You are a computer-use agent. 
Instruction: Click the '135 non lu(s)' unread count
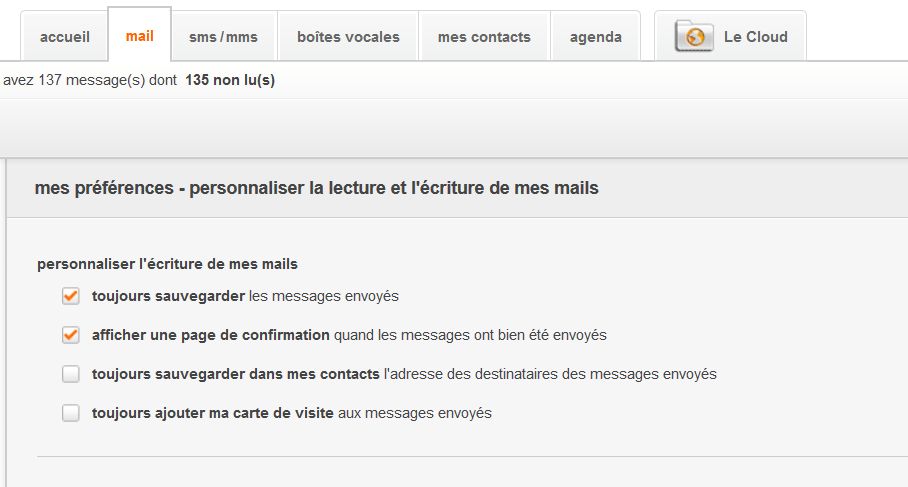pyautogui.click(x=230, y=80)
